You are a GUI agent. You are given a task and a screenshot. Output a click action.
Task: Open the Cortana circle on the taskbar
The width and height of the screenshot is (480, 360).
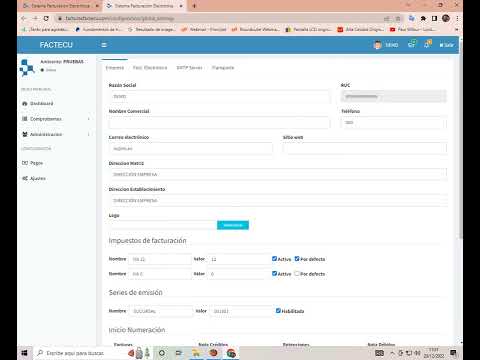pyautogui.click(x=162, y=353)
